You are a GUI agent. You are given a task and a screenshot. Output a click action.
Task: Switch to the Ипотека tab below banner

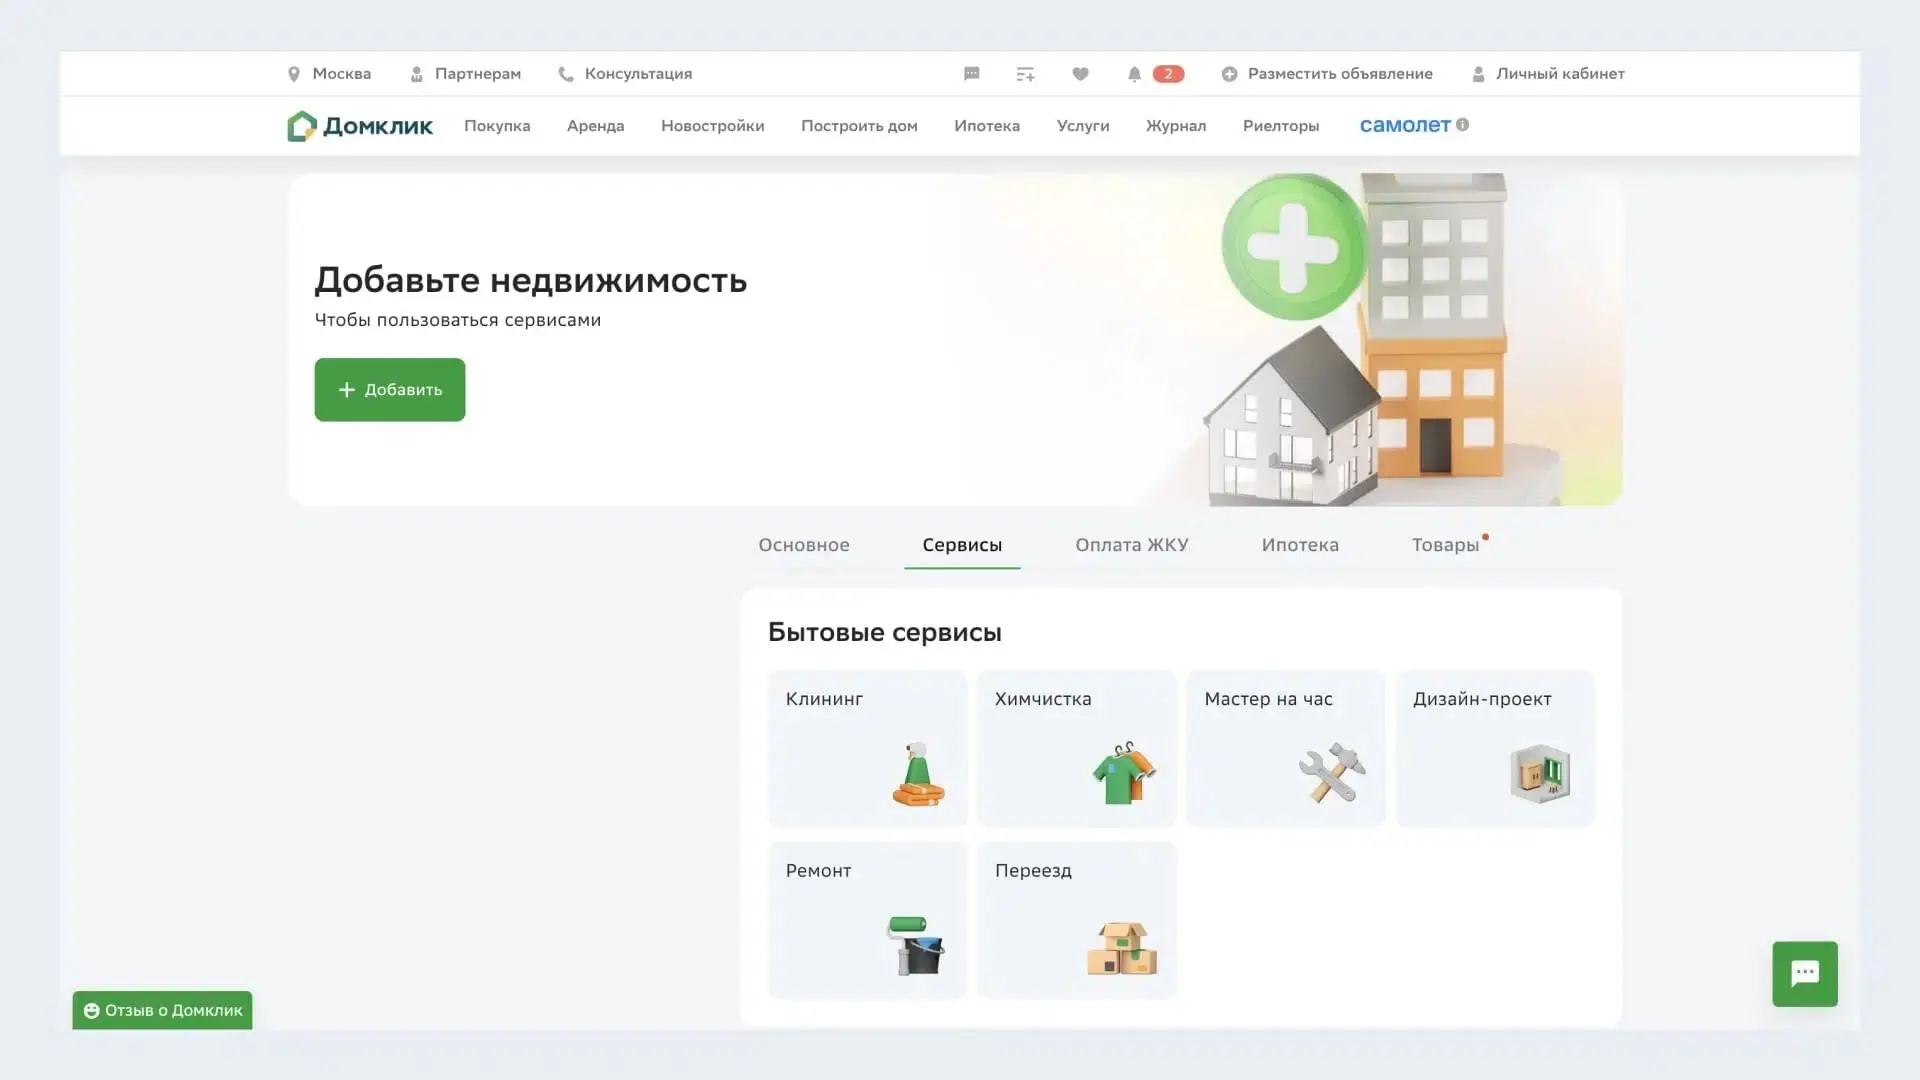(1300, 545)
